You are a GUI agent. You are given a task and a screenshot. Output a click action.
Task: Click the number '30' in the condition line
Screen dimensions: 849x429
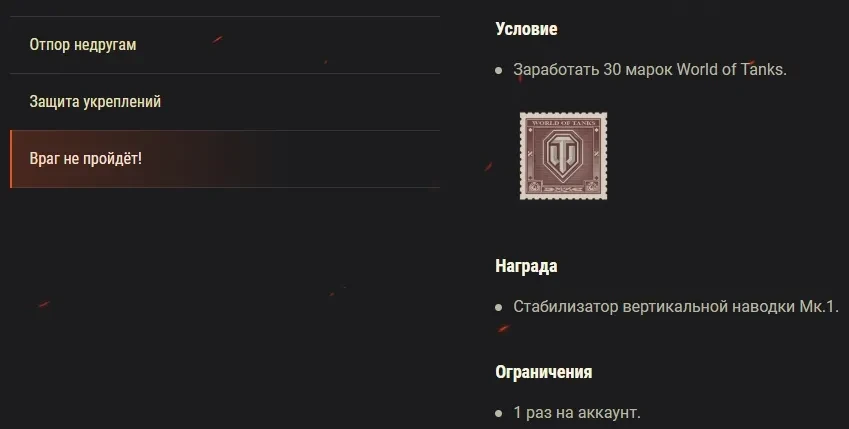click(x=612, y=70)
